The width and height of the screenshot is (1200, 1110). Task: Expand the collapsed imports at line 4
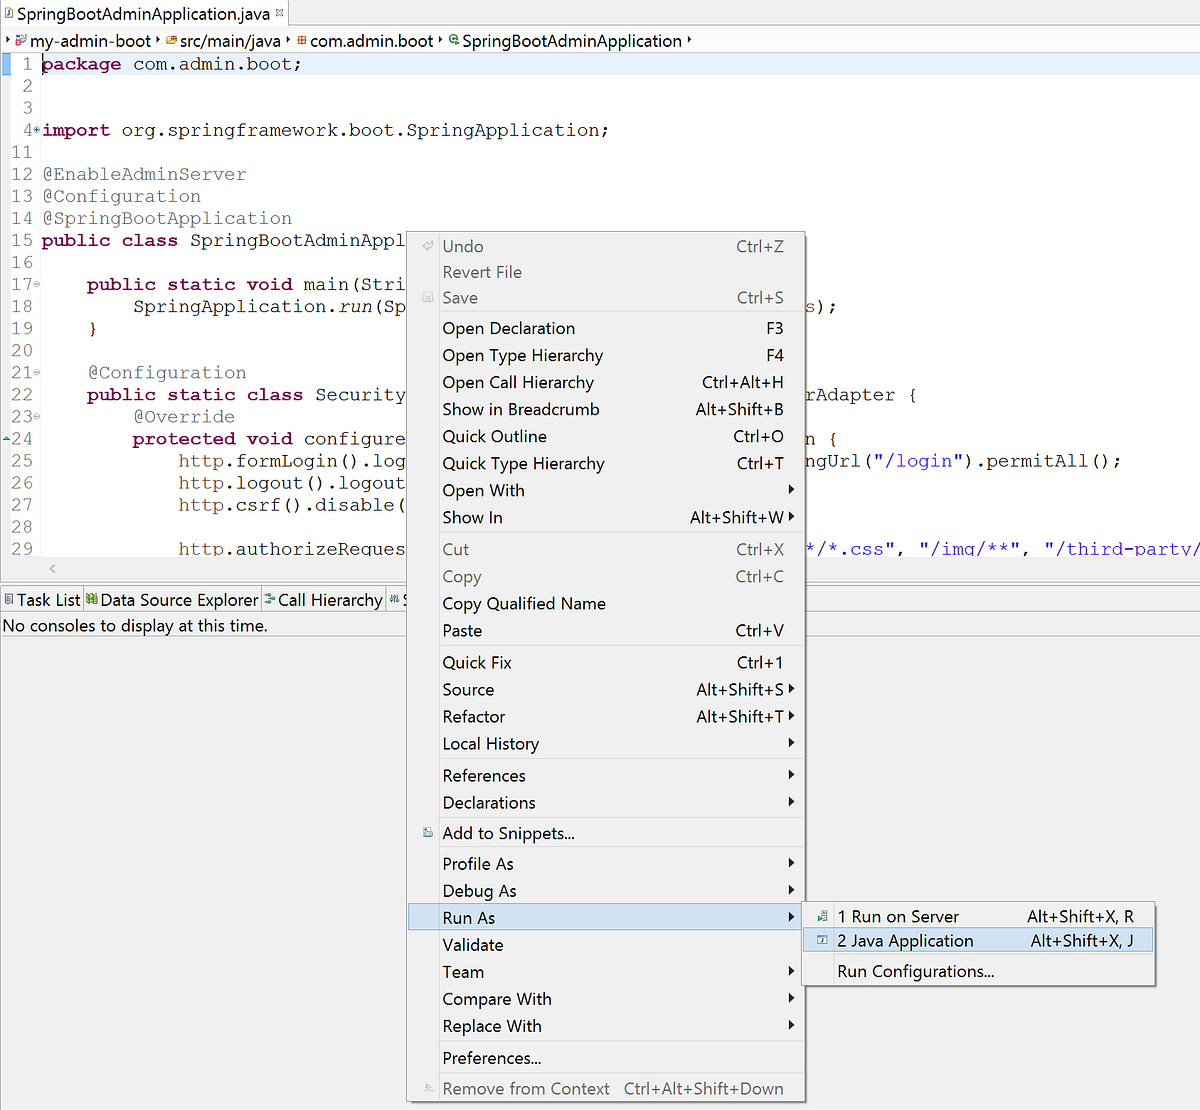35,129
